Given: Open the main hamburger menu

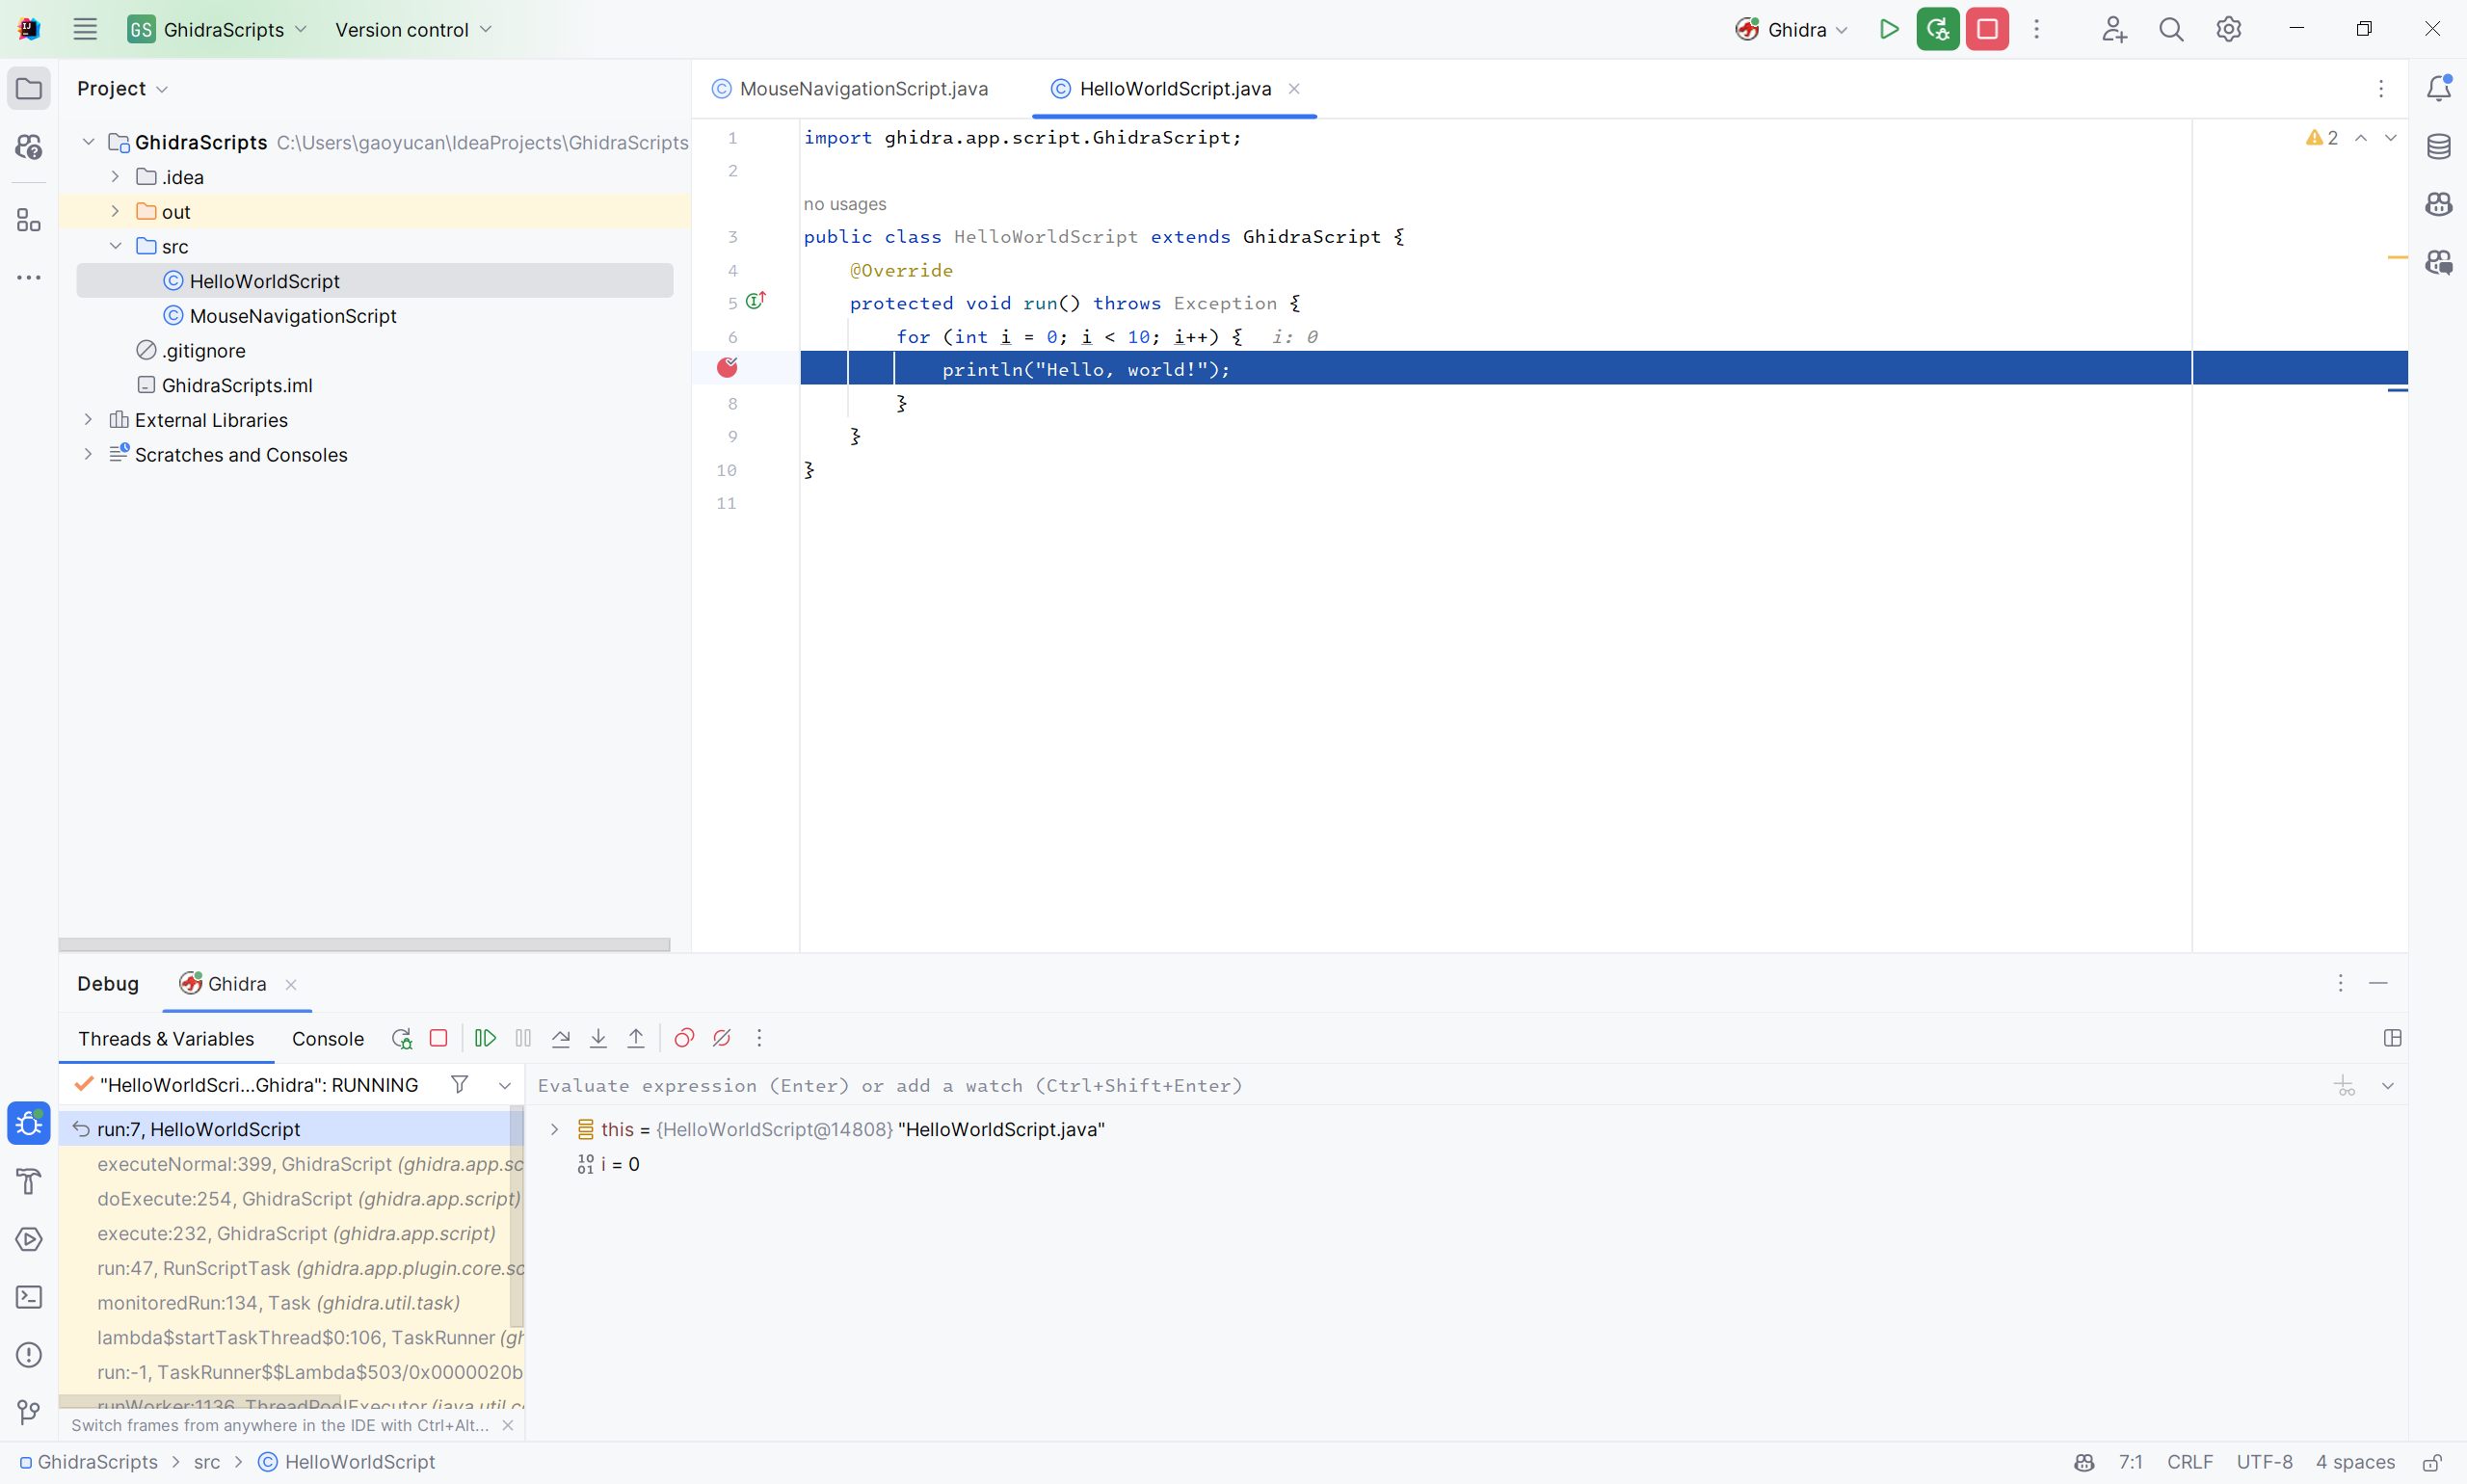Looking at the screenshot, I should 85,29.
